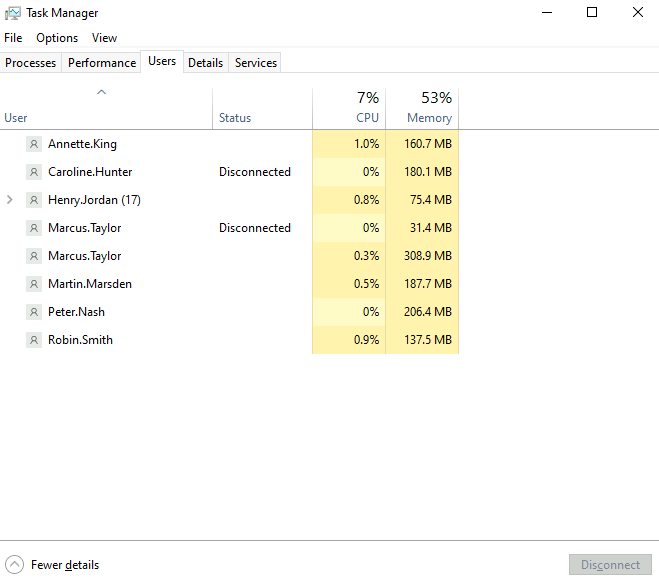Screen dimensions: 659x585
Task: Sort by the CPU column header
Action: tap(349, 108)
